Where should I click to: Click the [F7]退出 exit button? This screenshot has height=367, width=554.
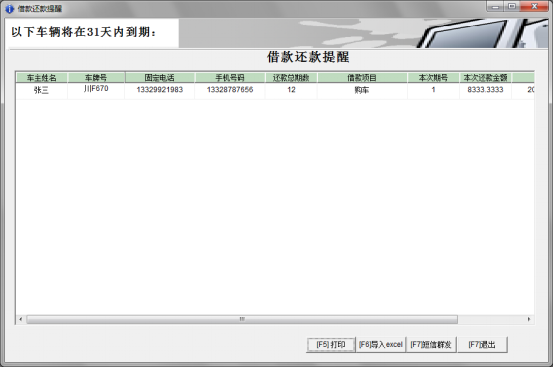[x=482, y=344]
